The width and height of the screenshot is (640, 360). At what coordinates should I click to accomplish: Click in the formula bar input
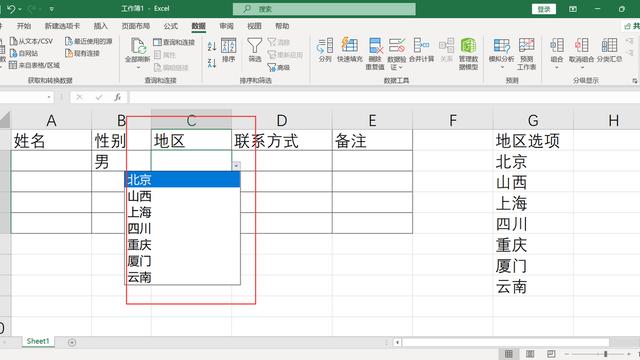384,97
